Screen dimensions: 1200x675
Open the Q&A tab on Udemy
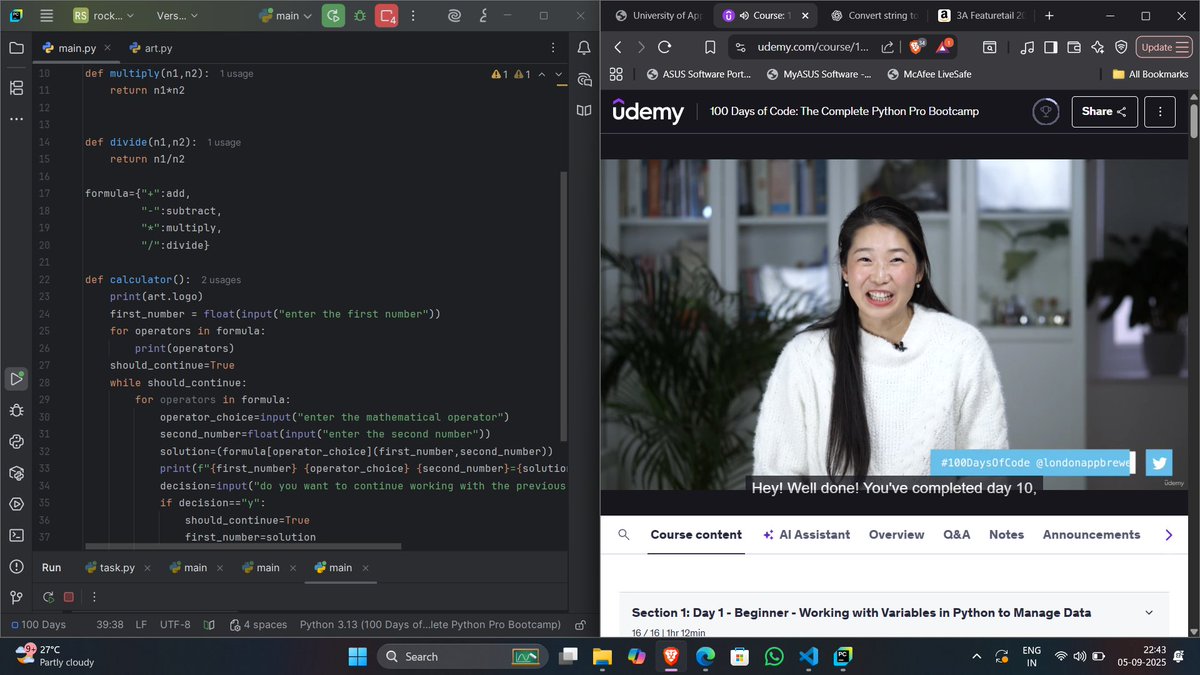[x=956, y=534]
